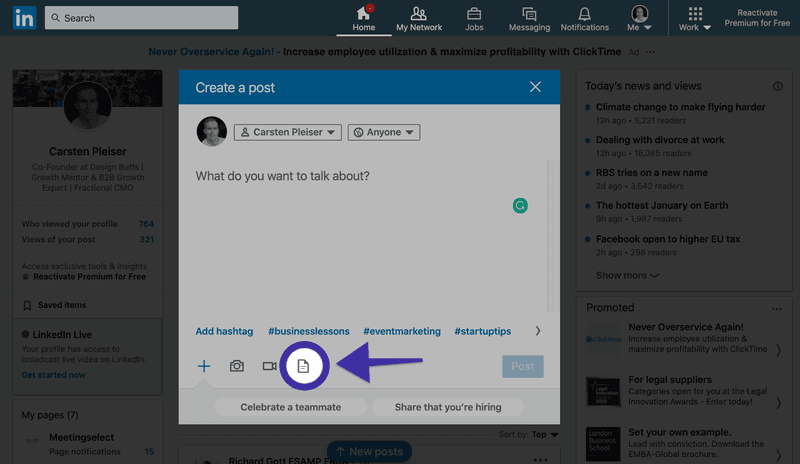Open The hottest January on Earth story
800x464 pixels.
pyautogui.click(x=662, y=205)
